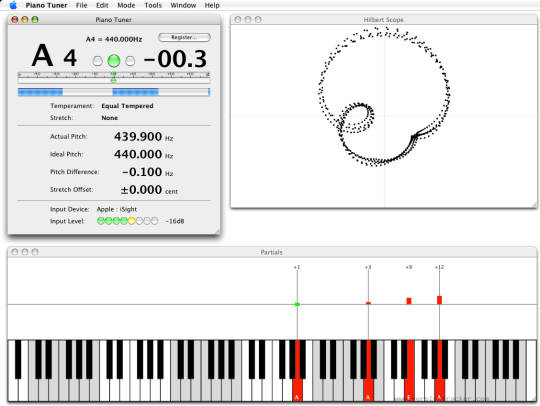
Task: Close the Partials window
Action: 15,252
